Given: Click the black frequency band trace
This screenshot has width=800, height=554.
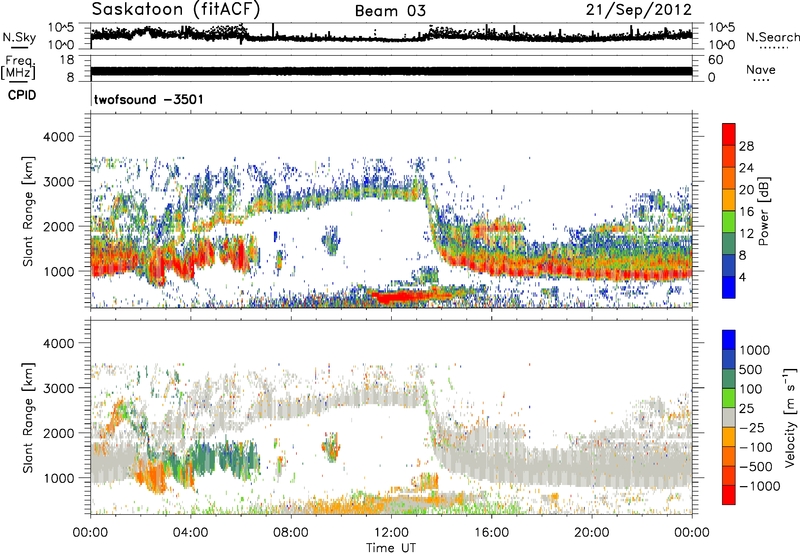Looking at the screenshot, I should [391, 71].
